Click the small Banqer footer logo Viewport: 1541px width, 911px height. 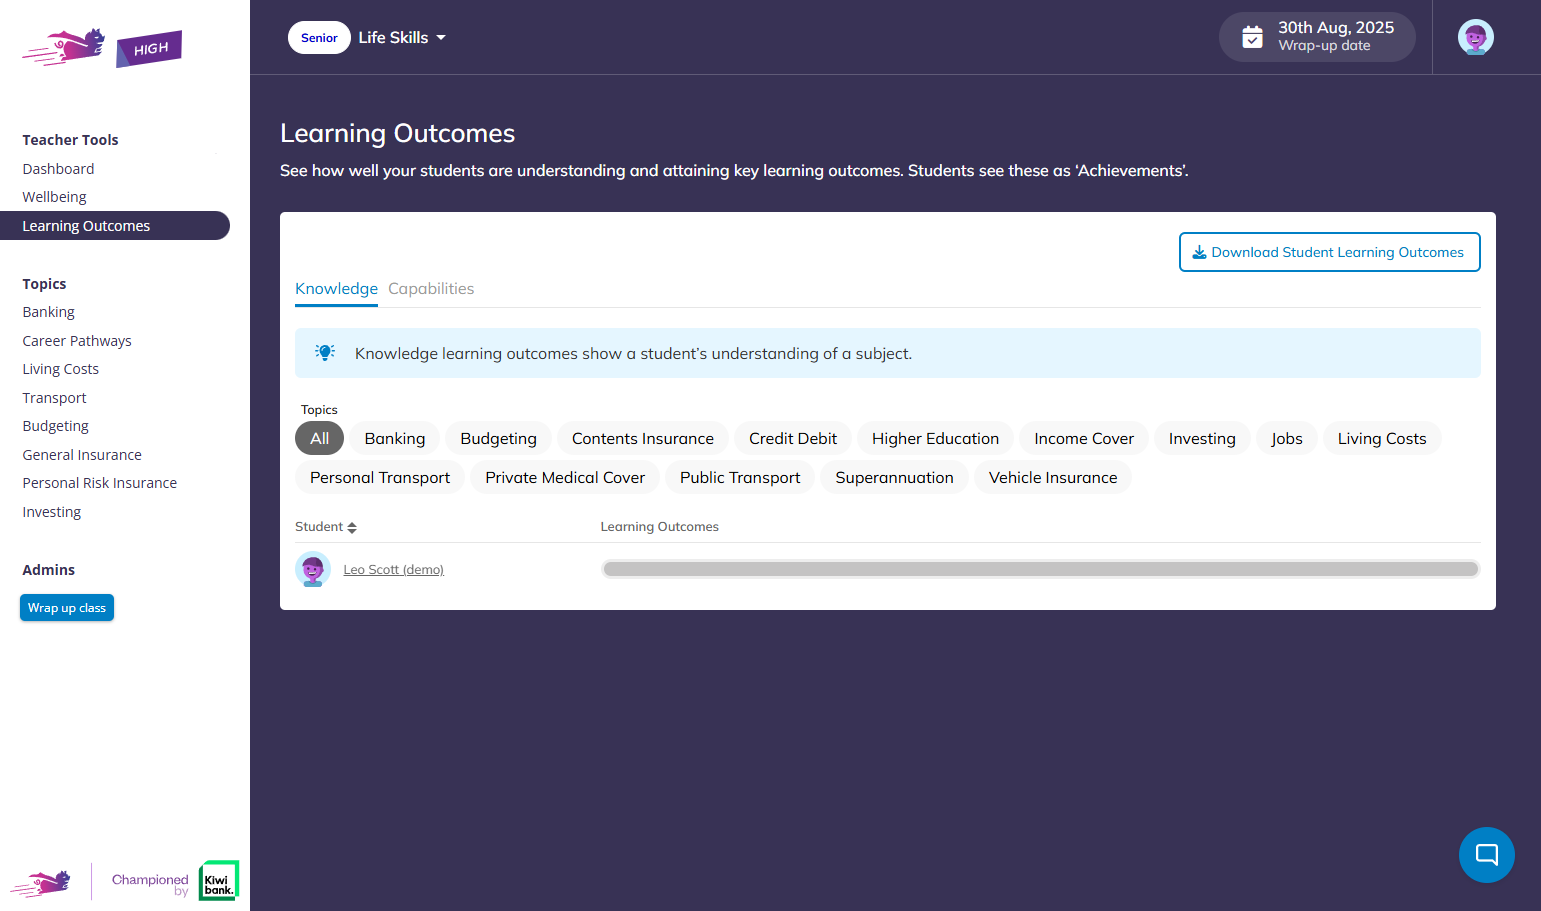(41, 883)
